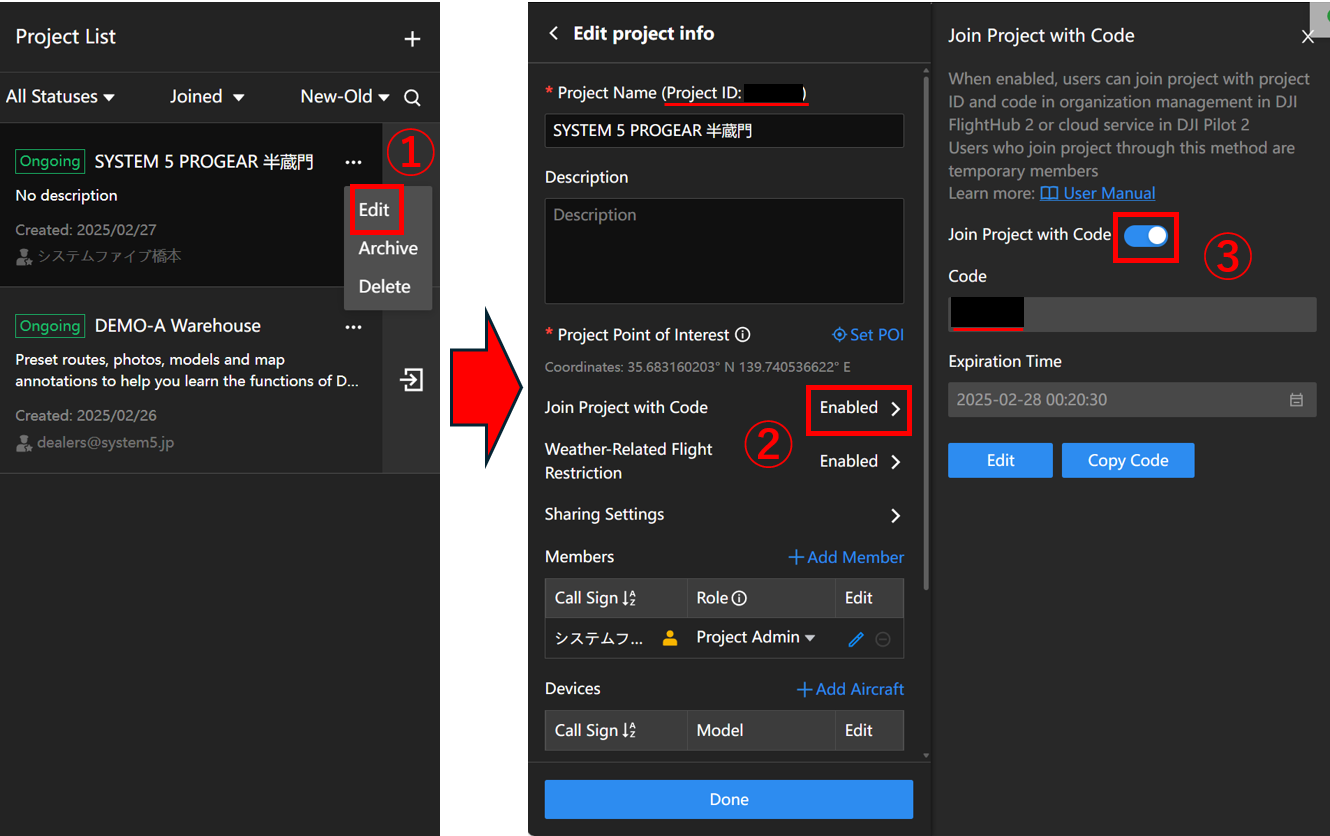Image resolution: width=1330 pixels, height=836 pixels.
Task: Select Archive in project context menu
Action: (x=388, y=248)
